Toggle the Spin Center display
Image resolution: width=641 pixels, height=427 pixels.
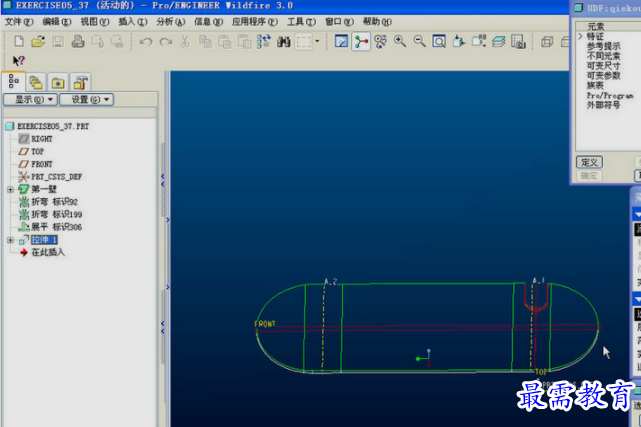(x=361, y=41)
